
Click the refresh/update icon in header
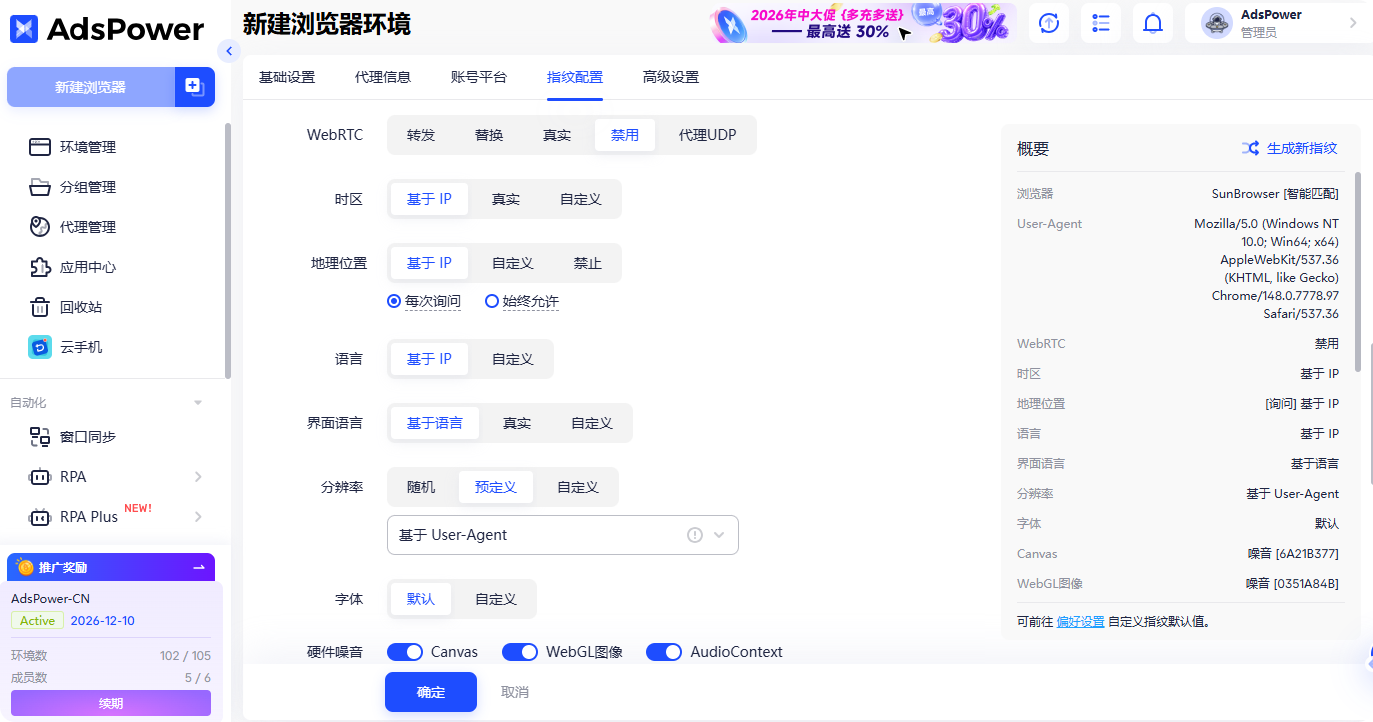click(x=1049, y=23)
